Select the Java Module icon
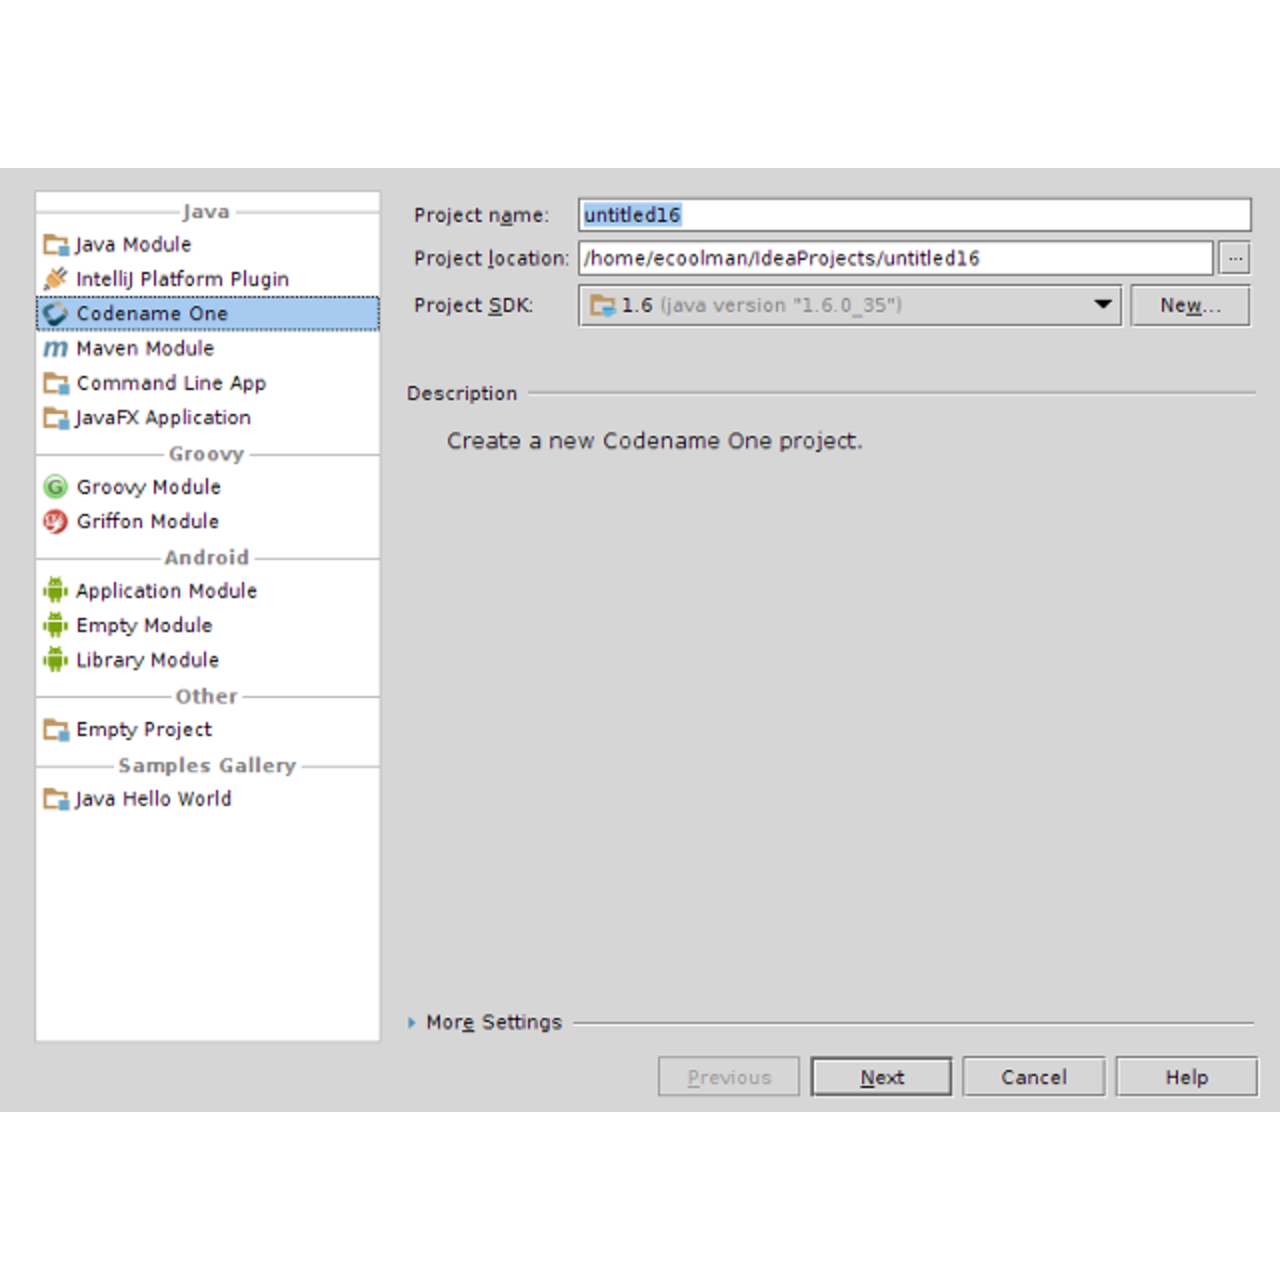 [x=56, y=245]
